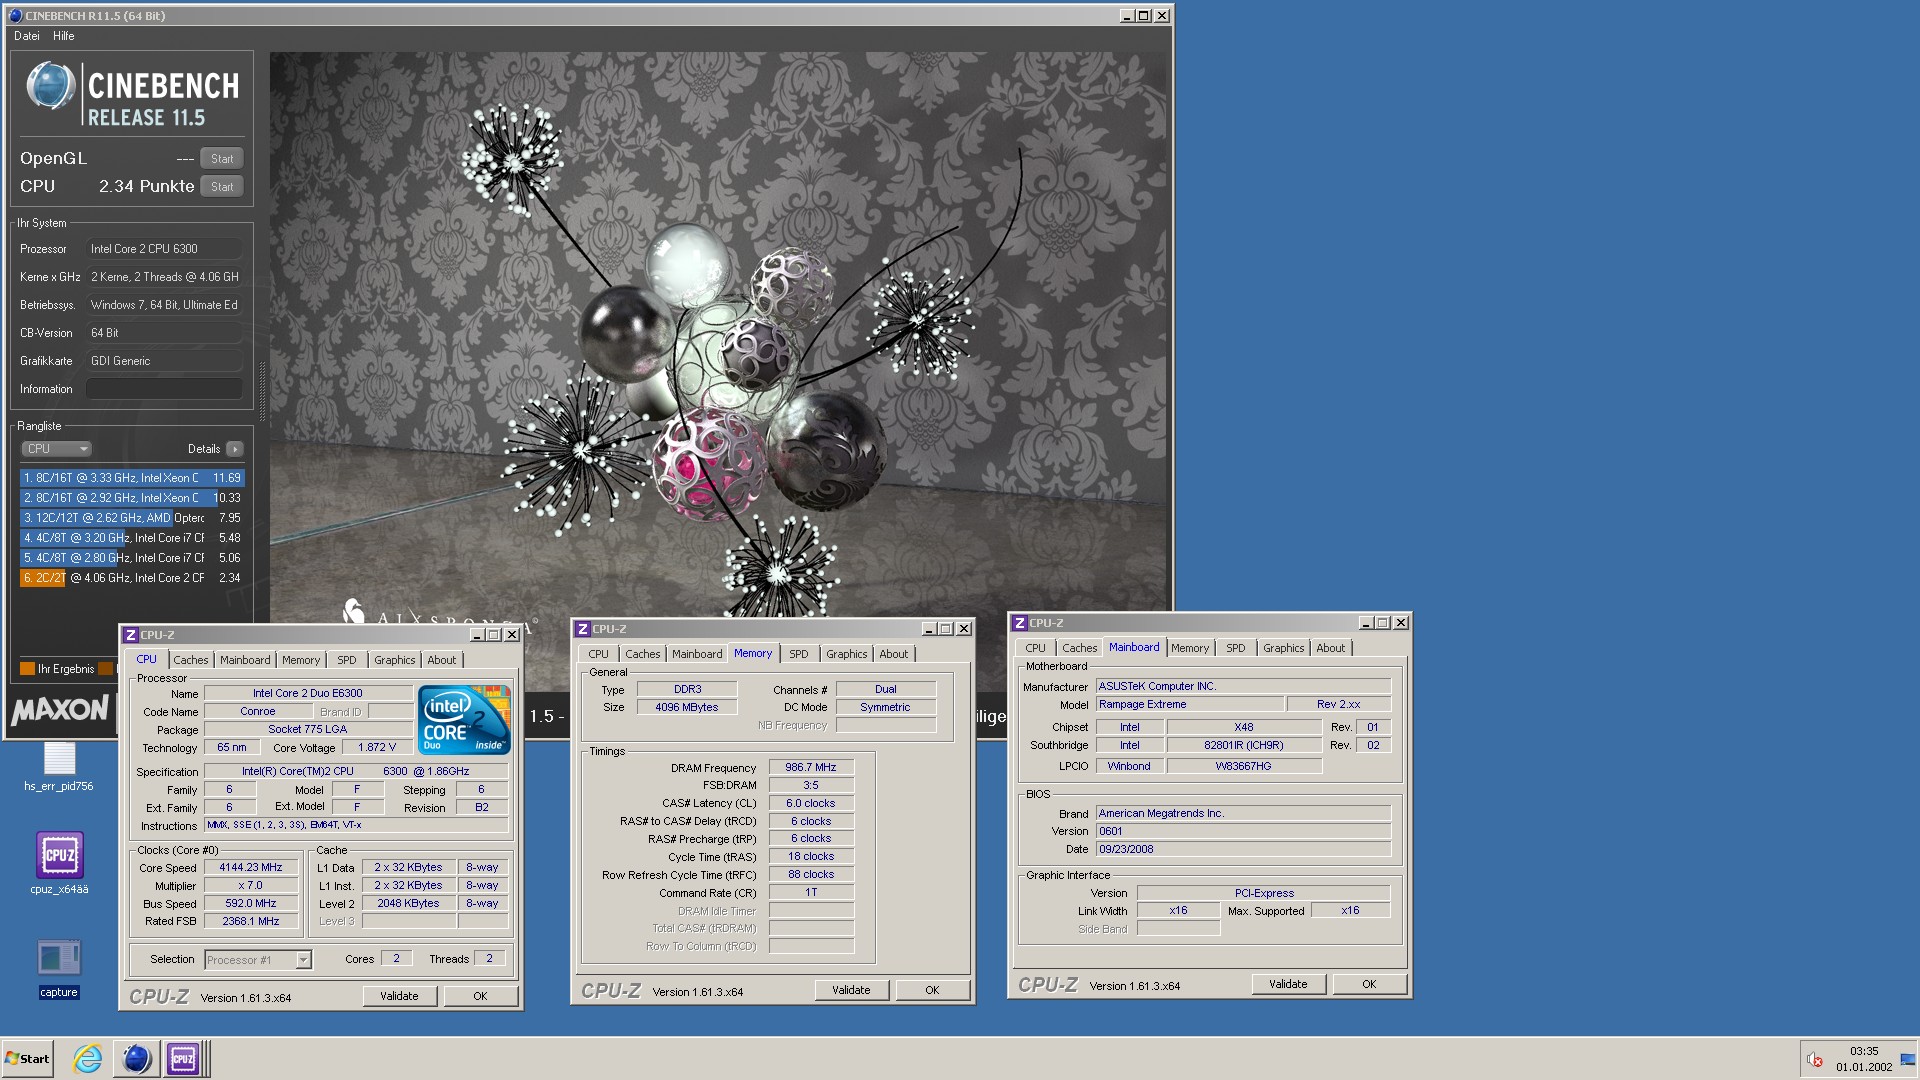Switch to Graphics tab in Mainboard window
Screen dimensions: 1920x1080
[1283, 648]
